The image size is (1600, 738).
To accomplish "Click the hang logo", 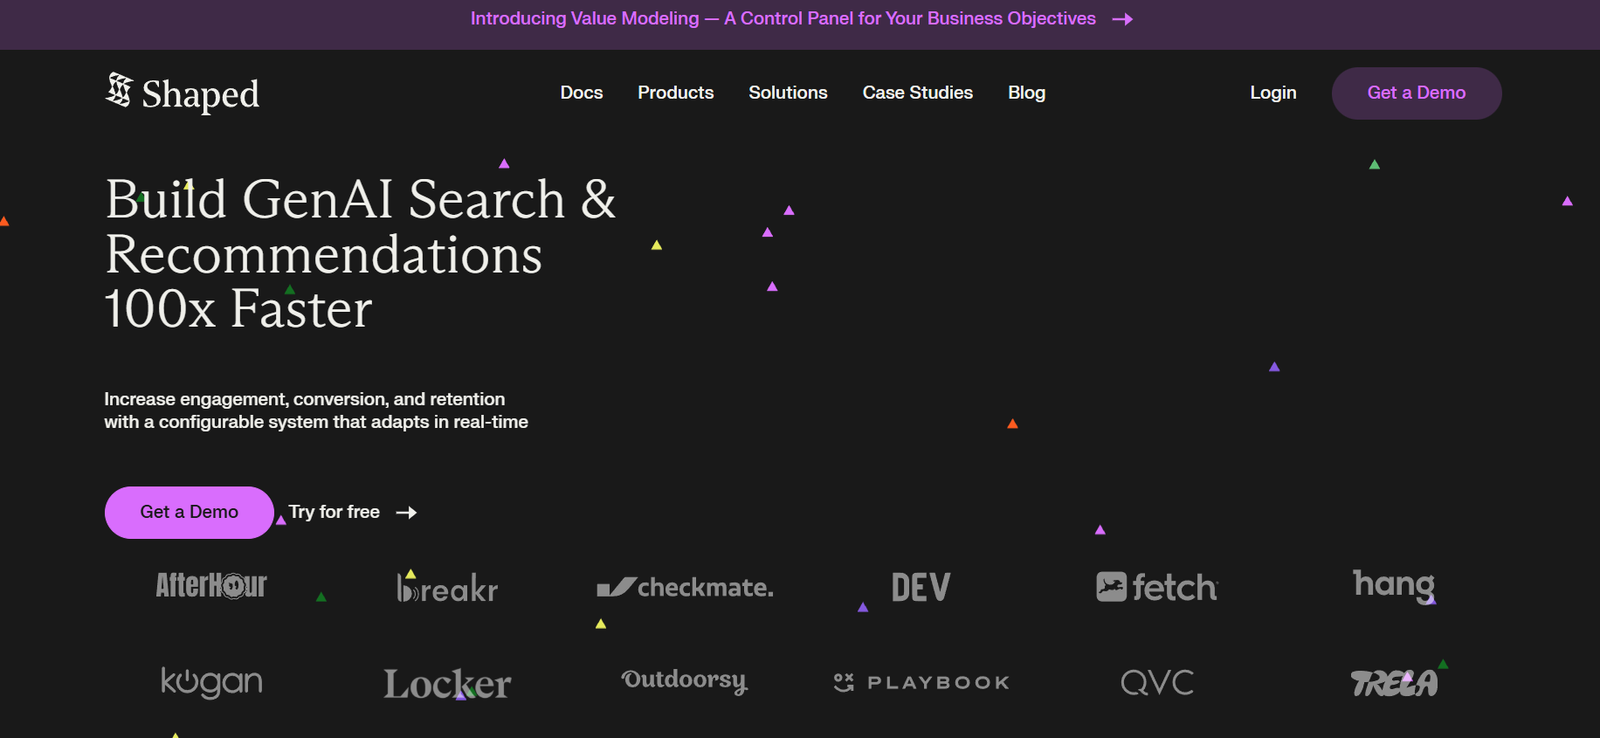I will coord(1393,585).
